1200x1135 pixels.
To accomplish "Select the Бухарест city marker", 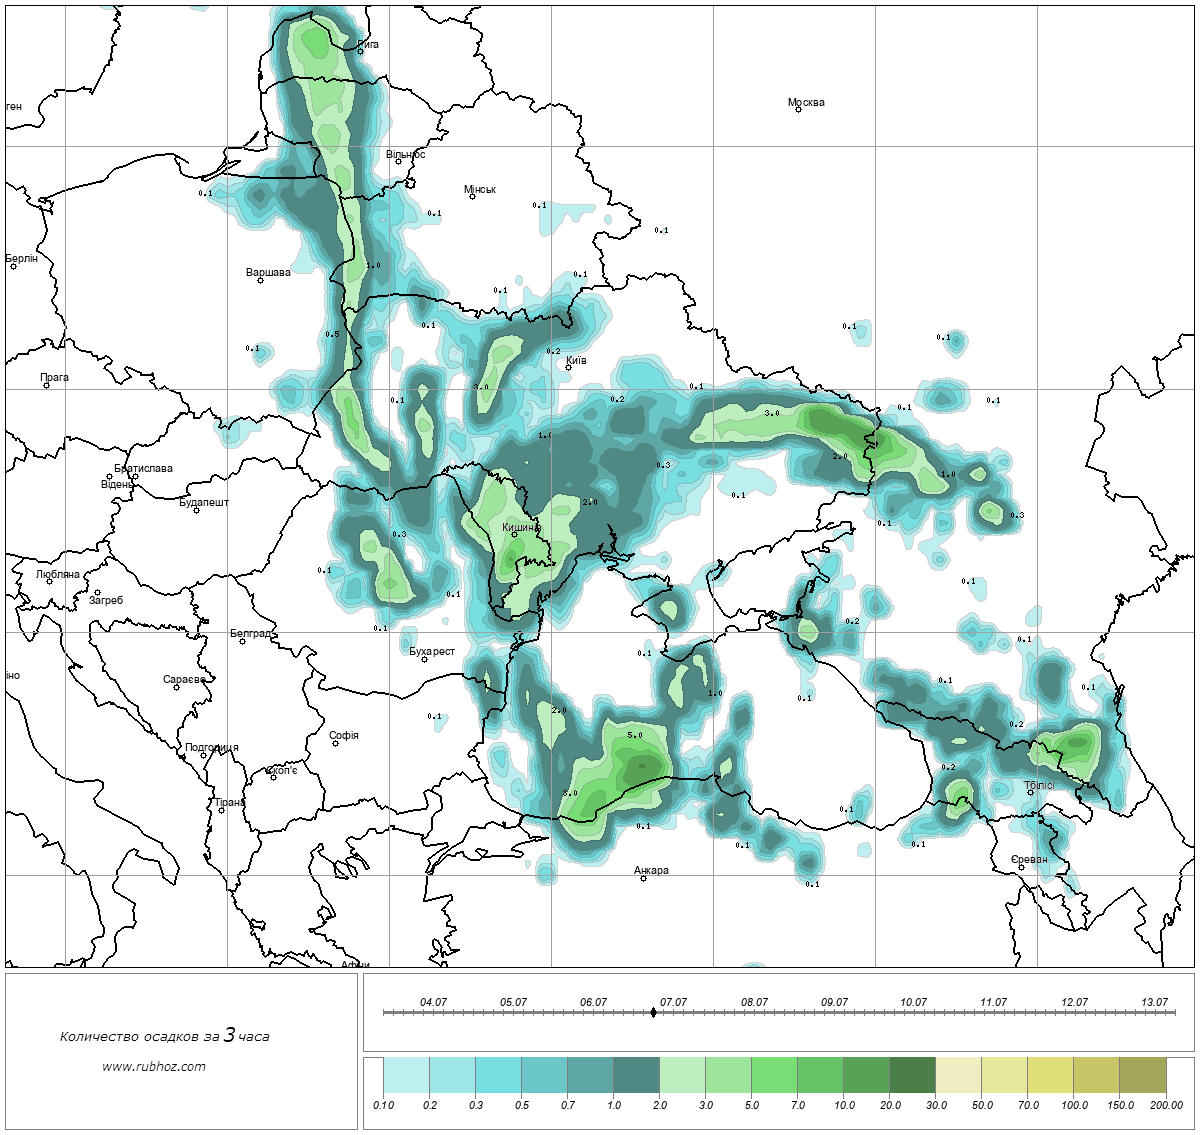I will [424, 659].
